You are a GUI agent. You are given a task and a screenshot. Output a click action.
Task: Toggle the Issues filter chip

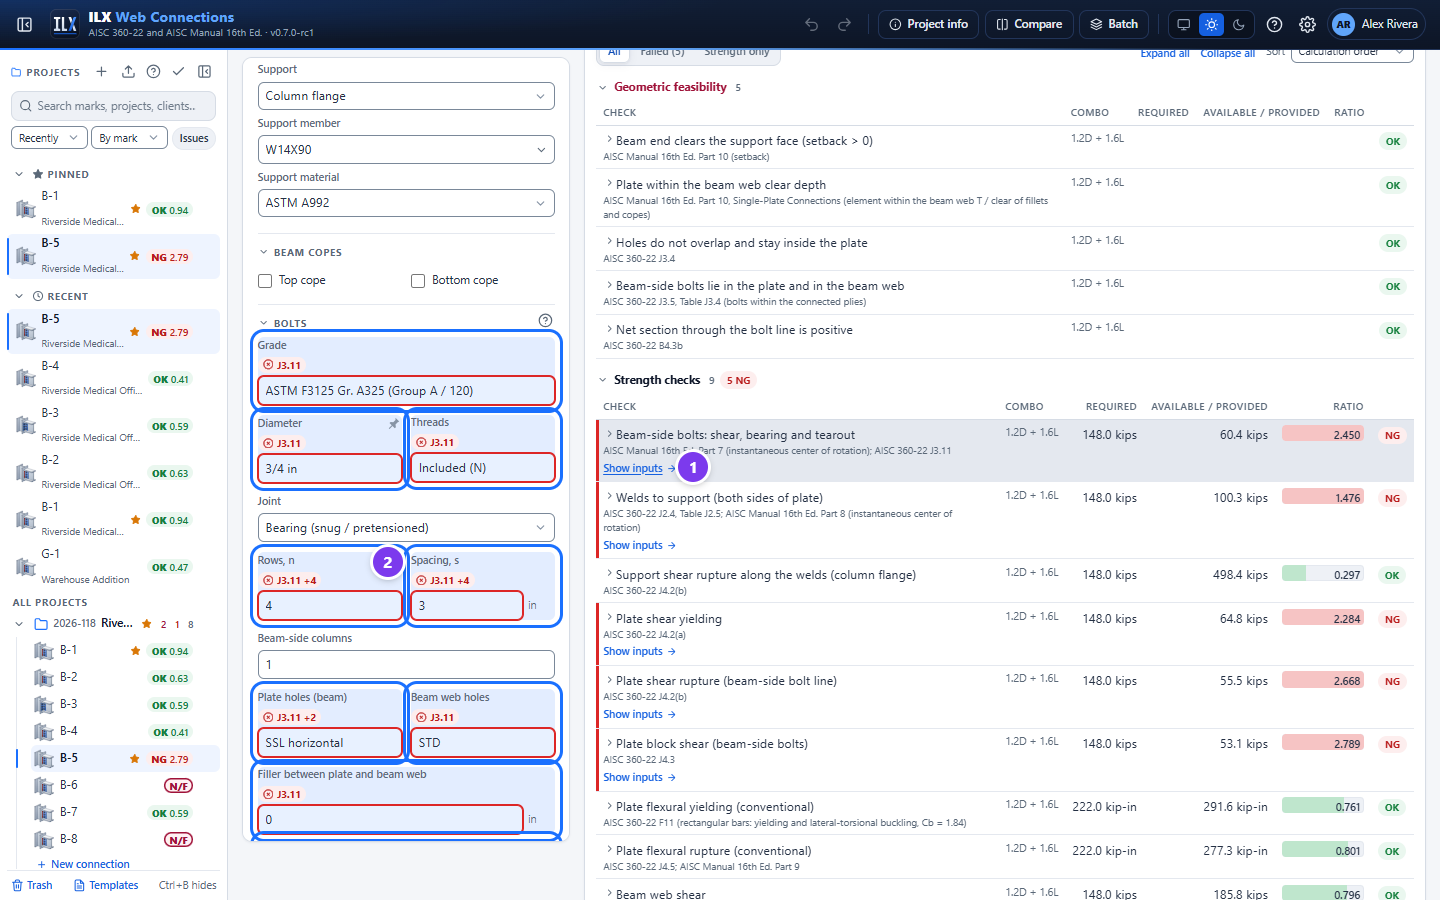click(x=194, y=138)
